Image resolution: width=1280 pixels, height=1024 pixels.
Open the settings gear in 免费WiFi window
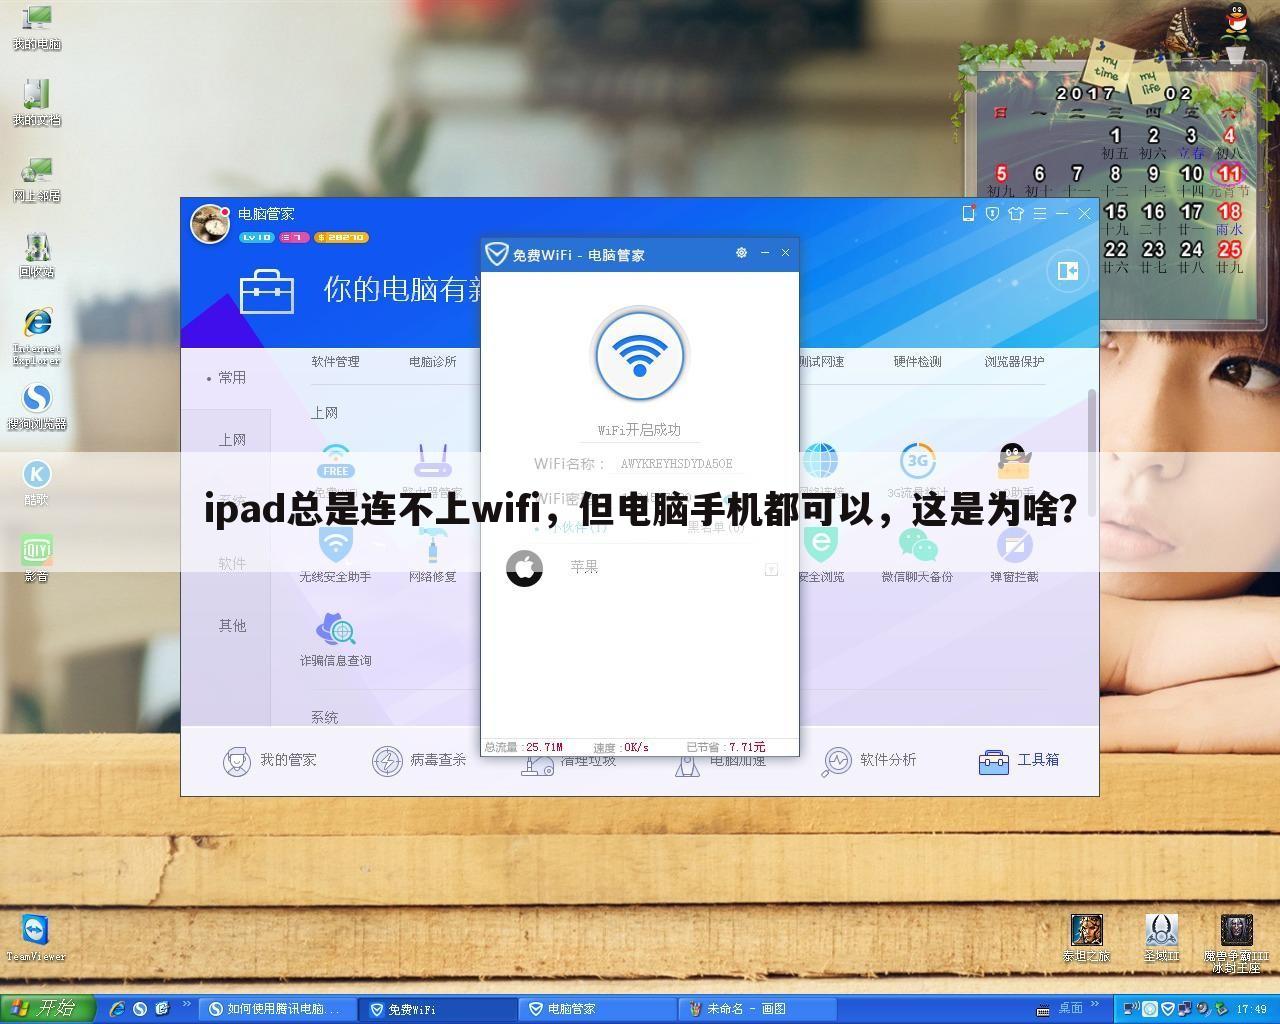point(741,253)
